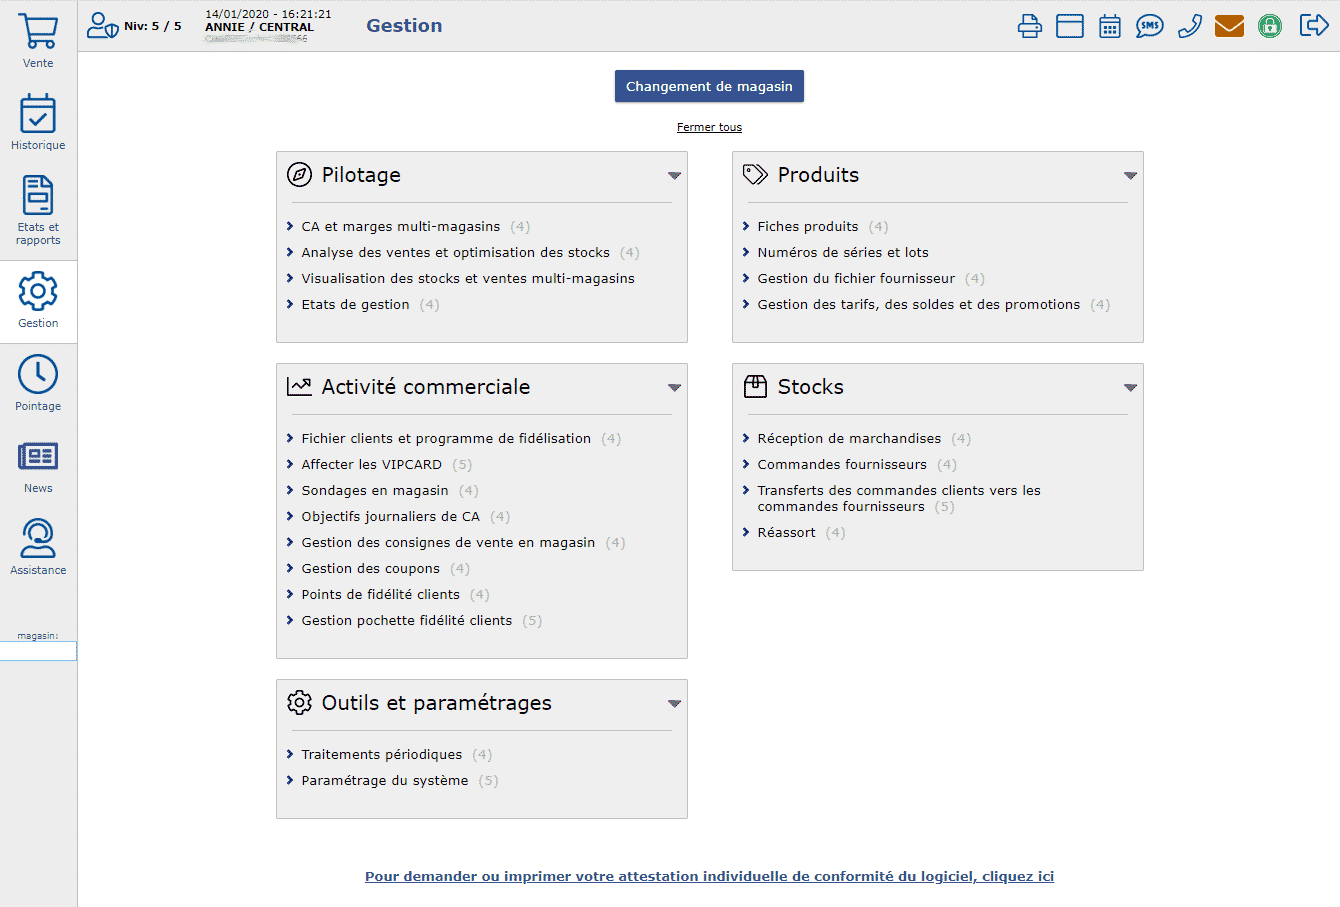Click the printer icon in top toolbar
Screen dimensions: 1340x907
click(1029, 26)
